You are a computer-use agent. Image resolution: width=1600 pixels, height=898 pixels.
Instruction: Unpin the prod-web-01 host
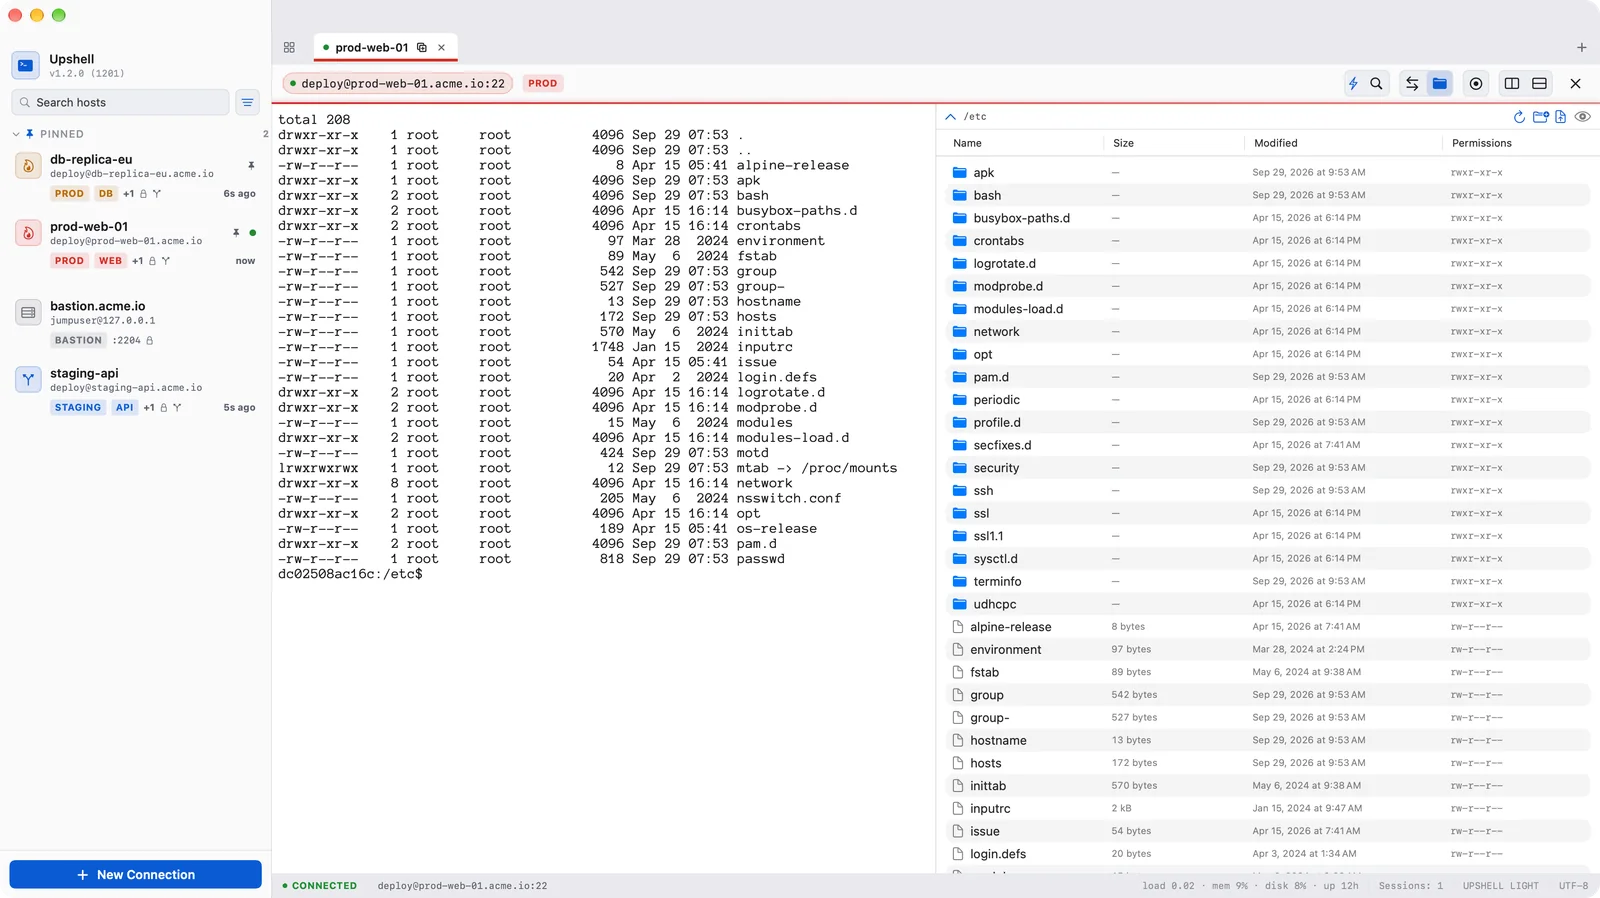coord(236,232)
